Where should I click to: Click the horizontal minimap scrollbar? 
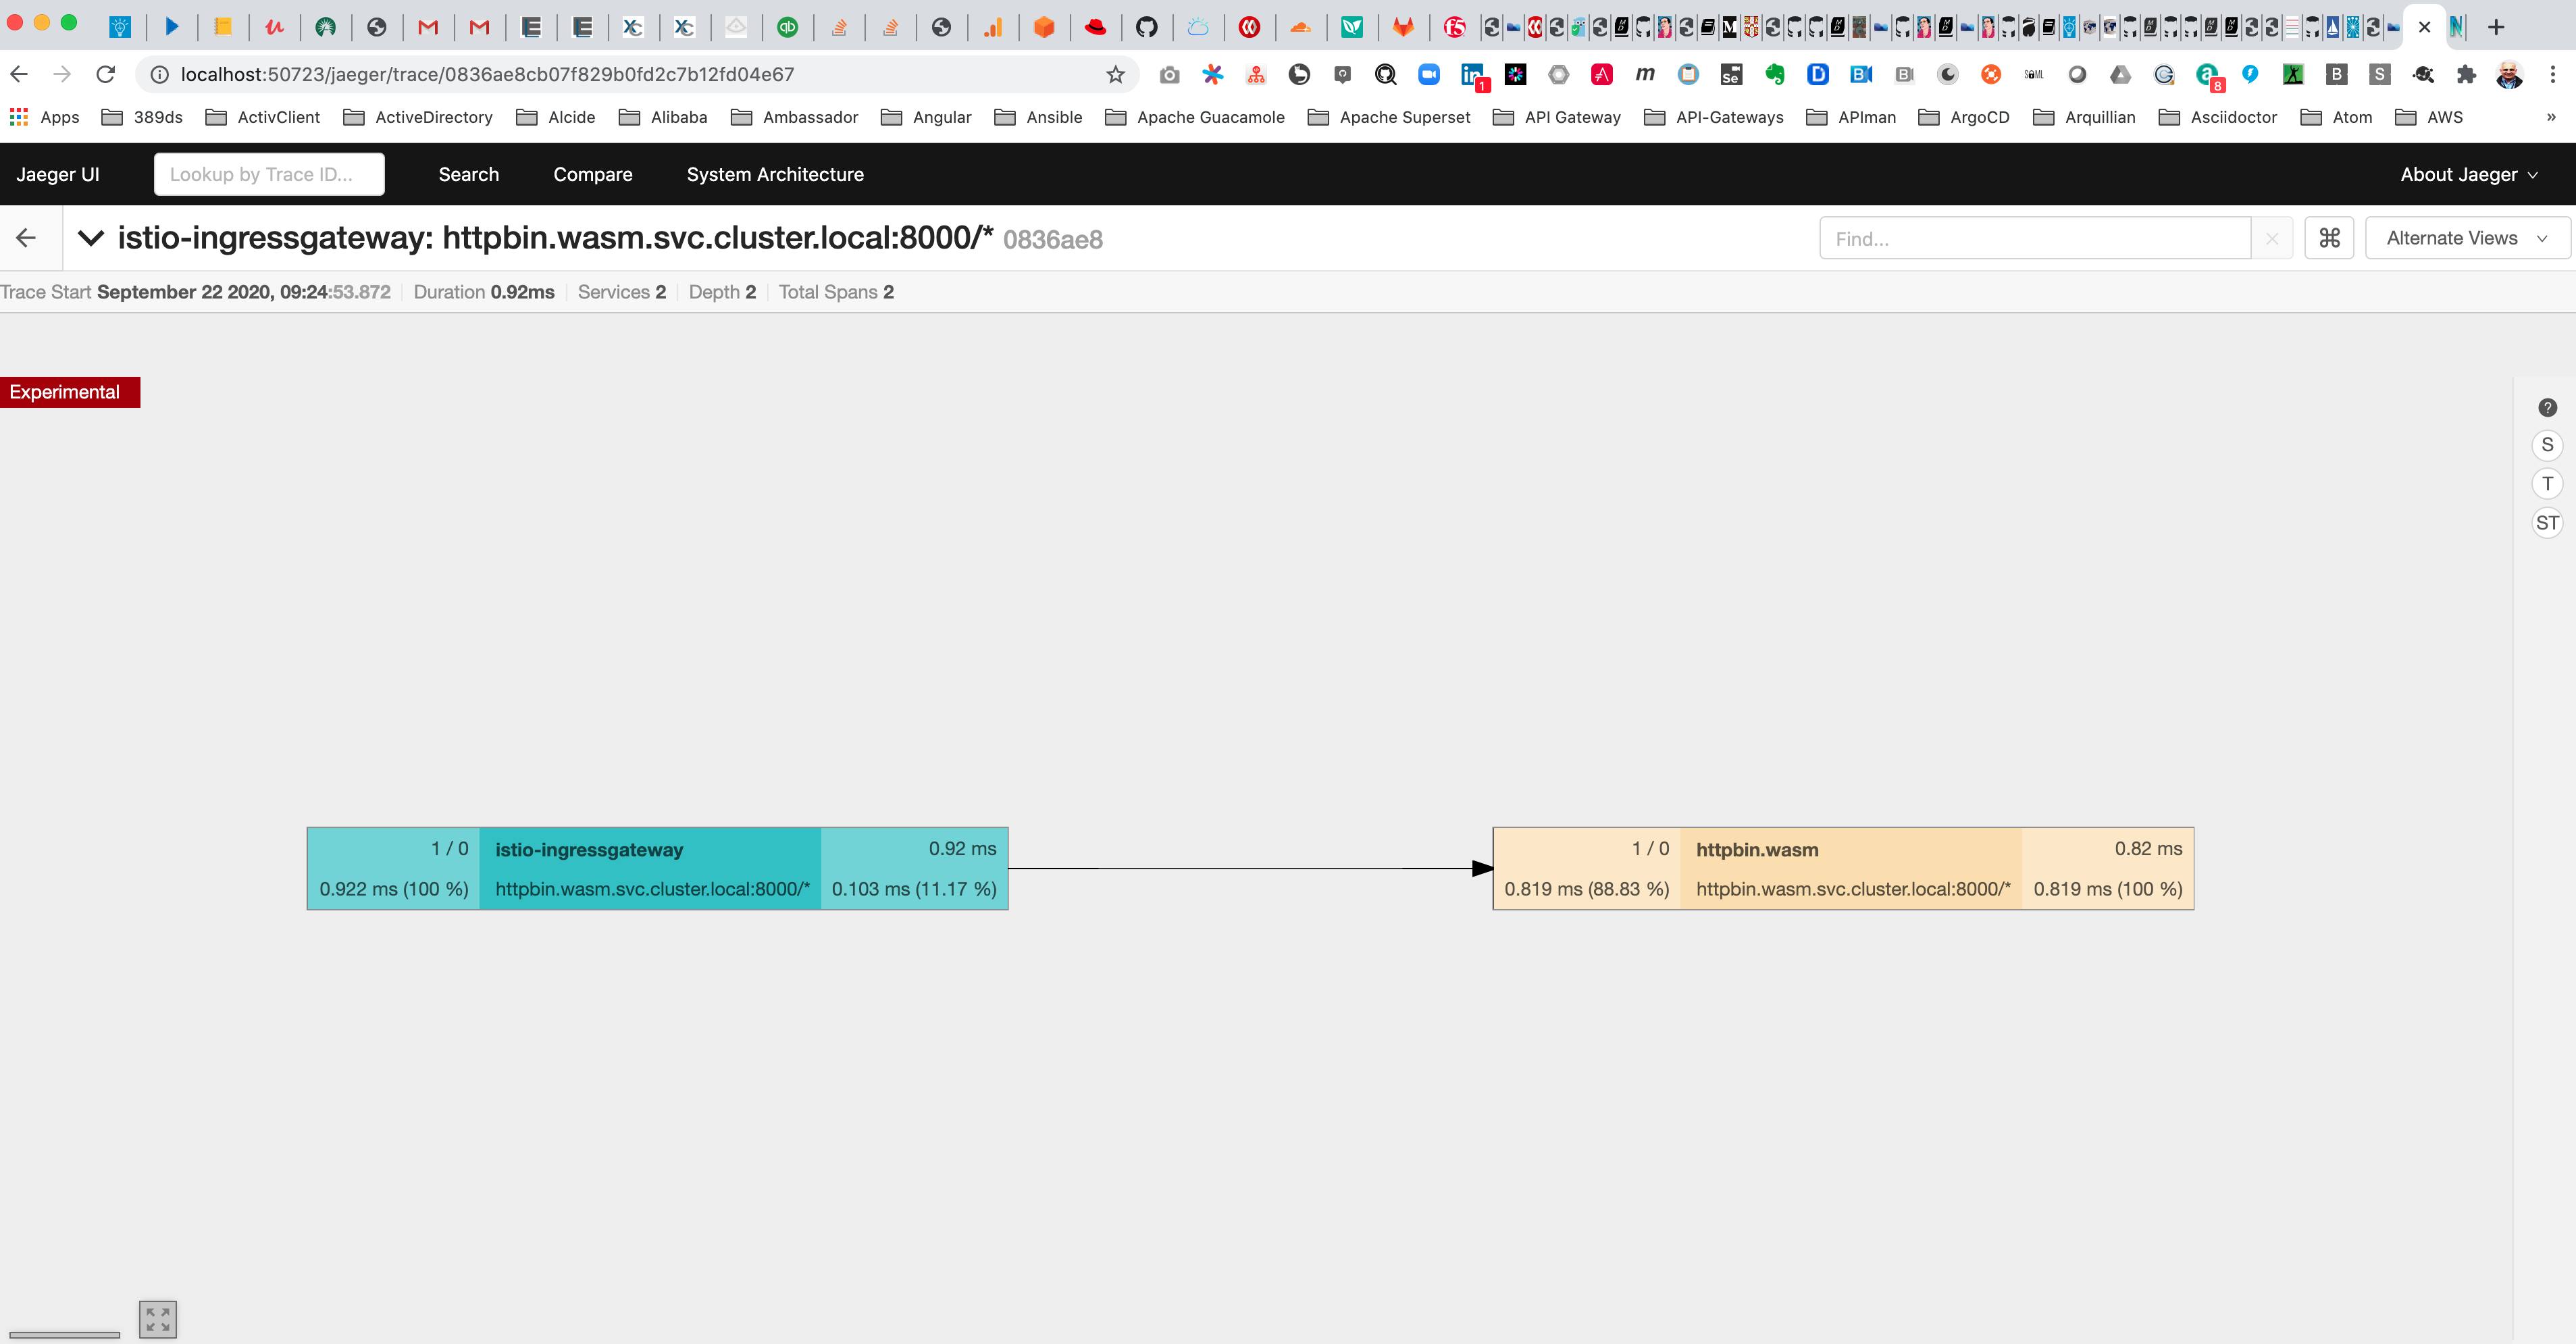point(64,1334)
